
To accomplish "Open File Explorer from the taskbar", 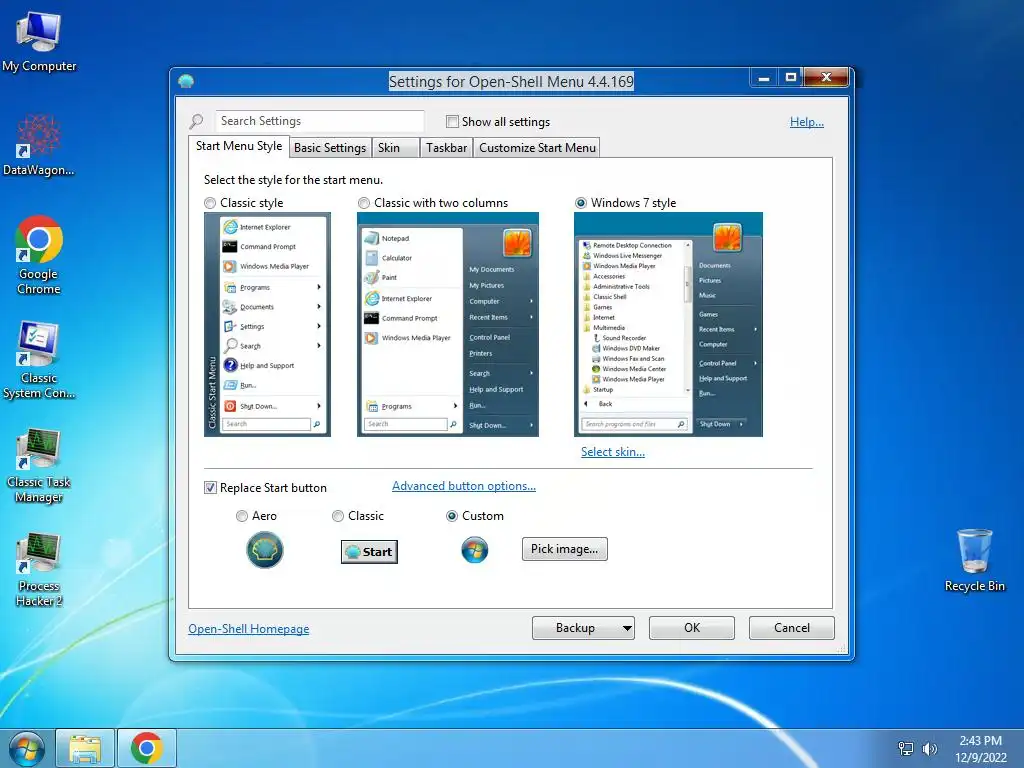I will click(86, 748).
